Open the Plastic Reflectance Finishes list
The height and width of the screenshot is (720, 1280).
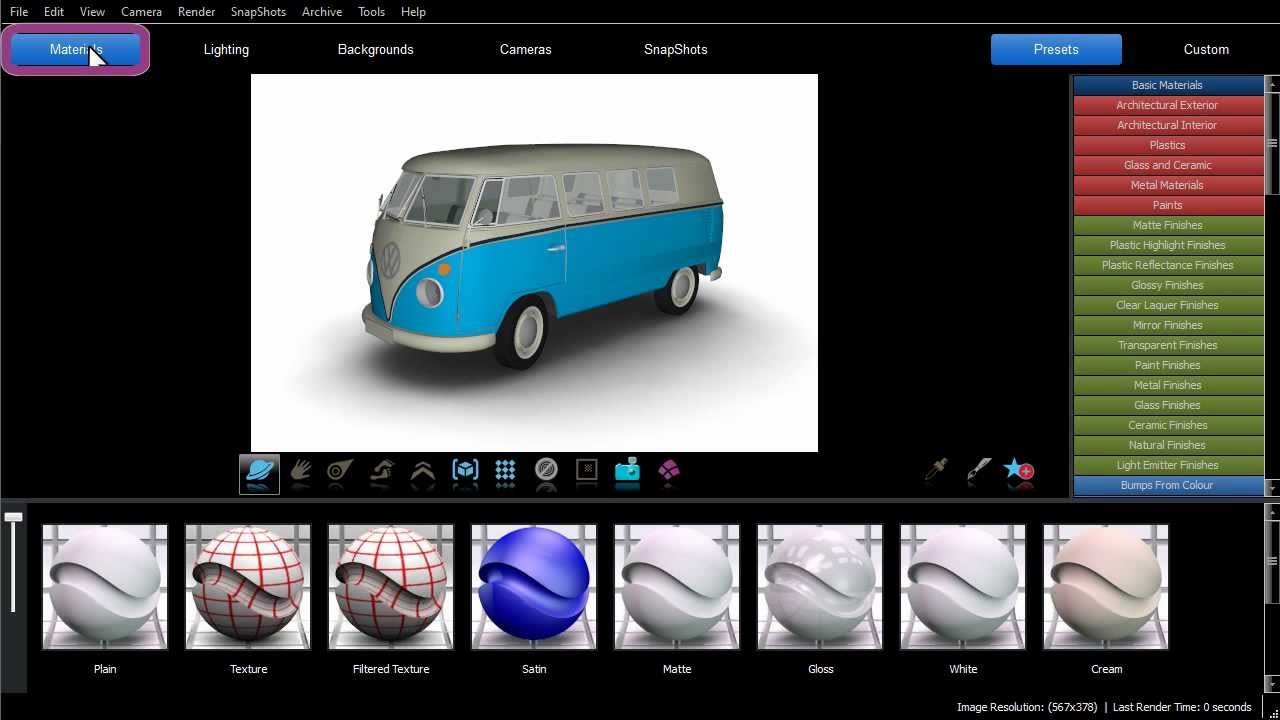click(1168, 265)
